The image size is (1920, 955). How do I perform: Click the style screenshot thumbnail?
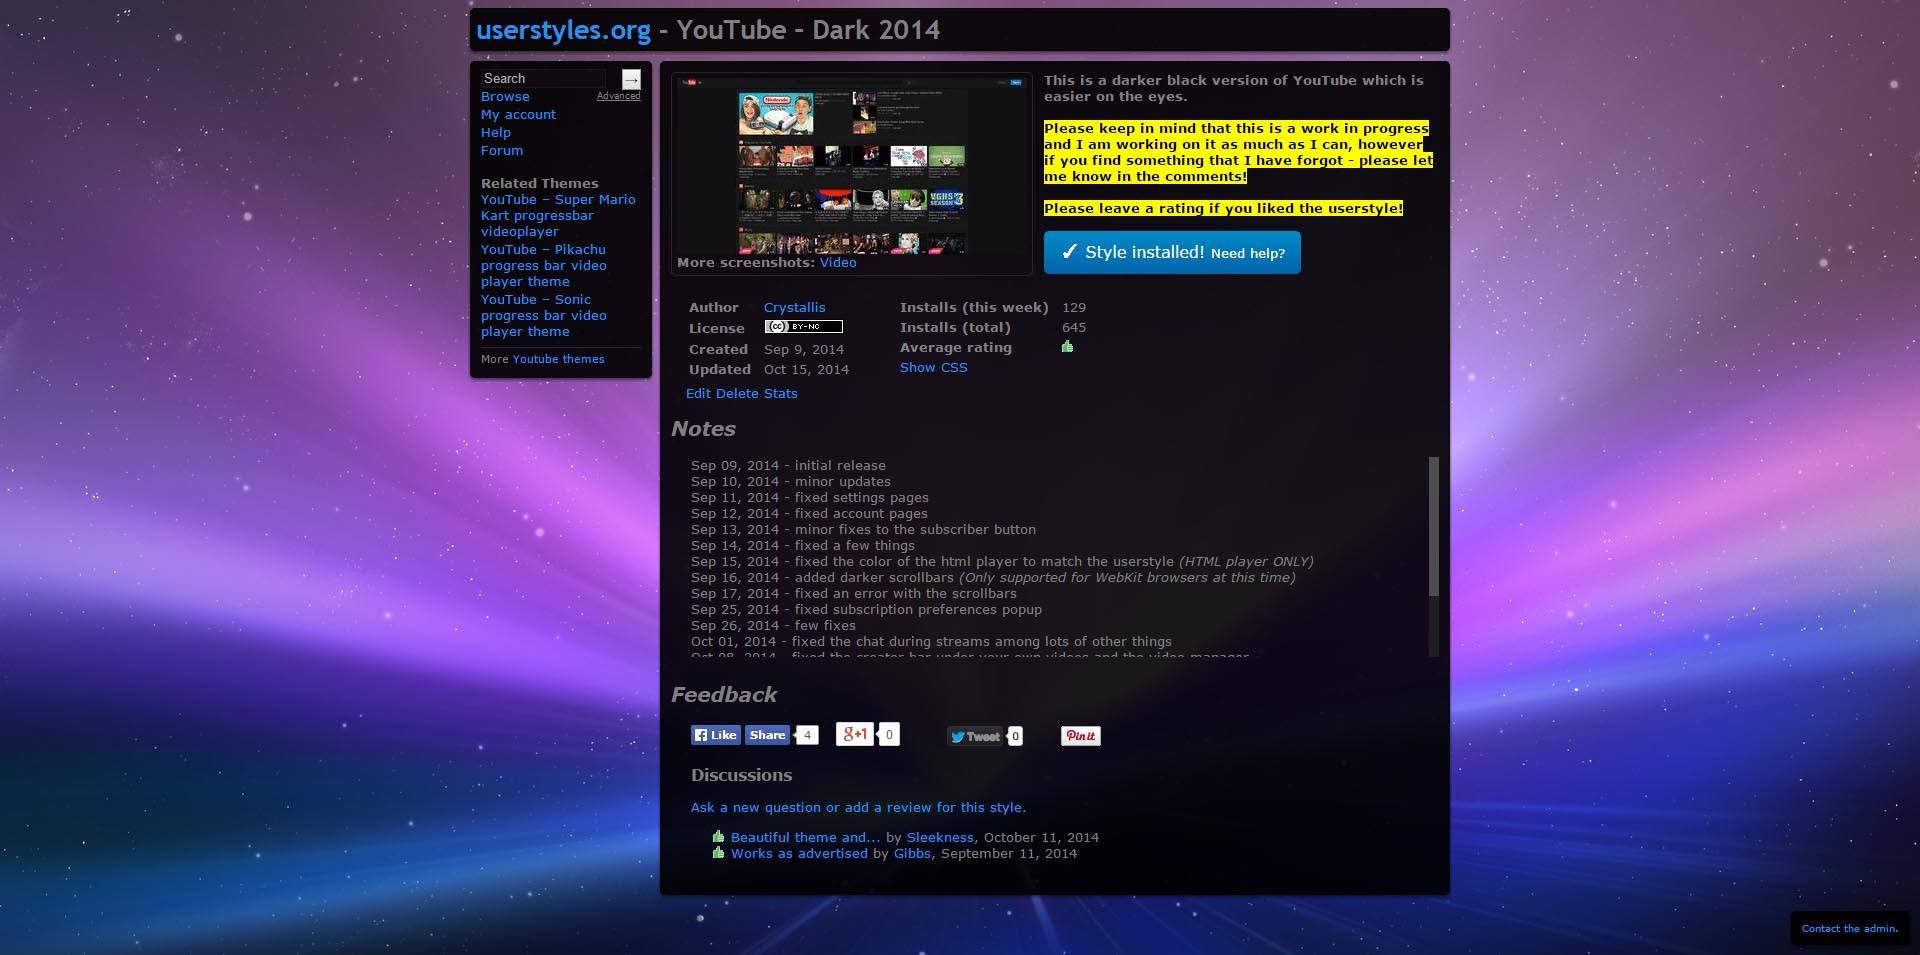[x=854, y=166]
